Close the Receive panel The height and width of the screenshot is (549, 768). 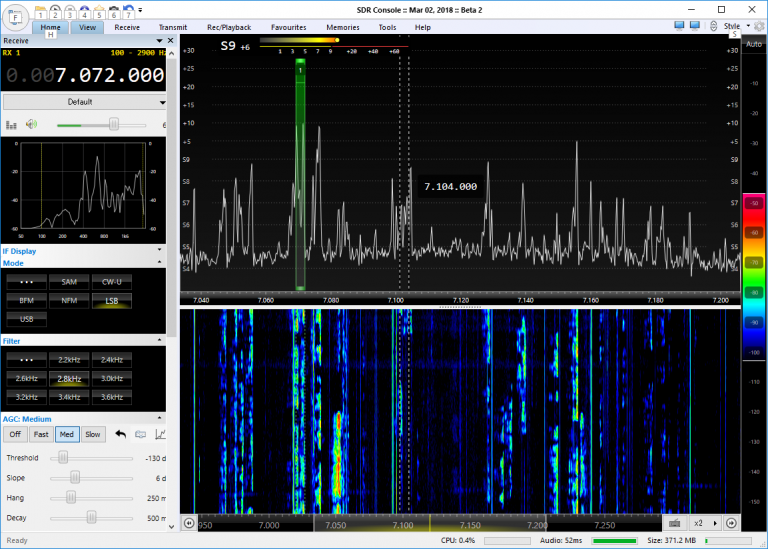(x=171, y=40)
